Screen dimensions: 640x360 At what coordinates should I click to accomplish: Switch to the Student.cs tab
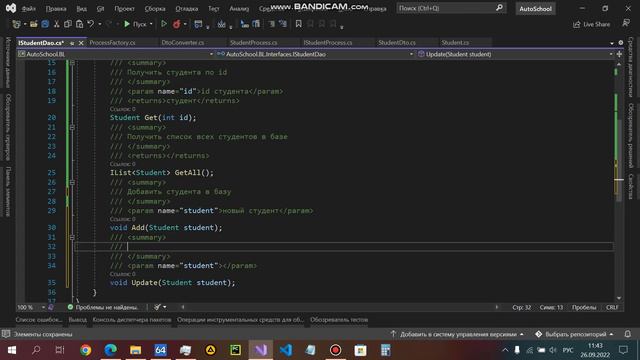point(455,42)
